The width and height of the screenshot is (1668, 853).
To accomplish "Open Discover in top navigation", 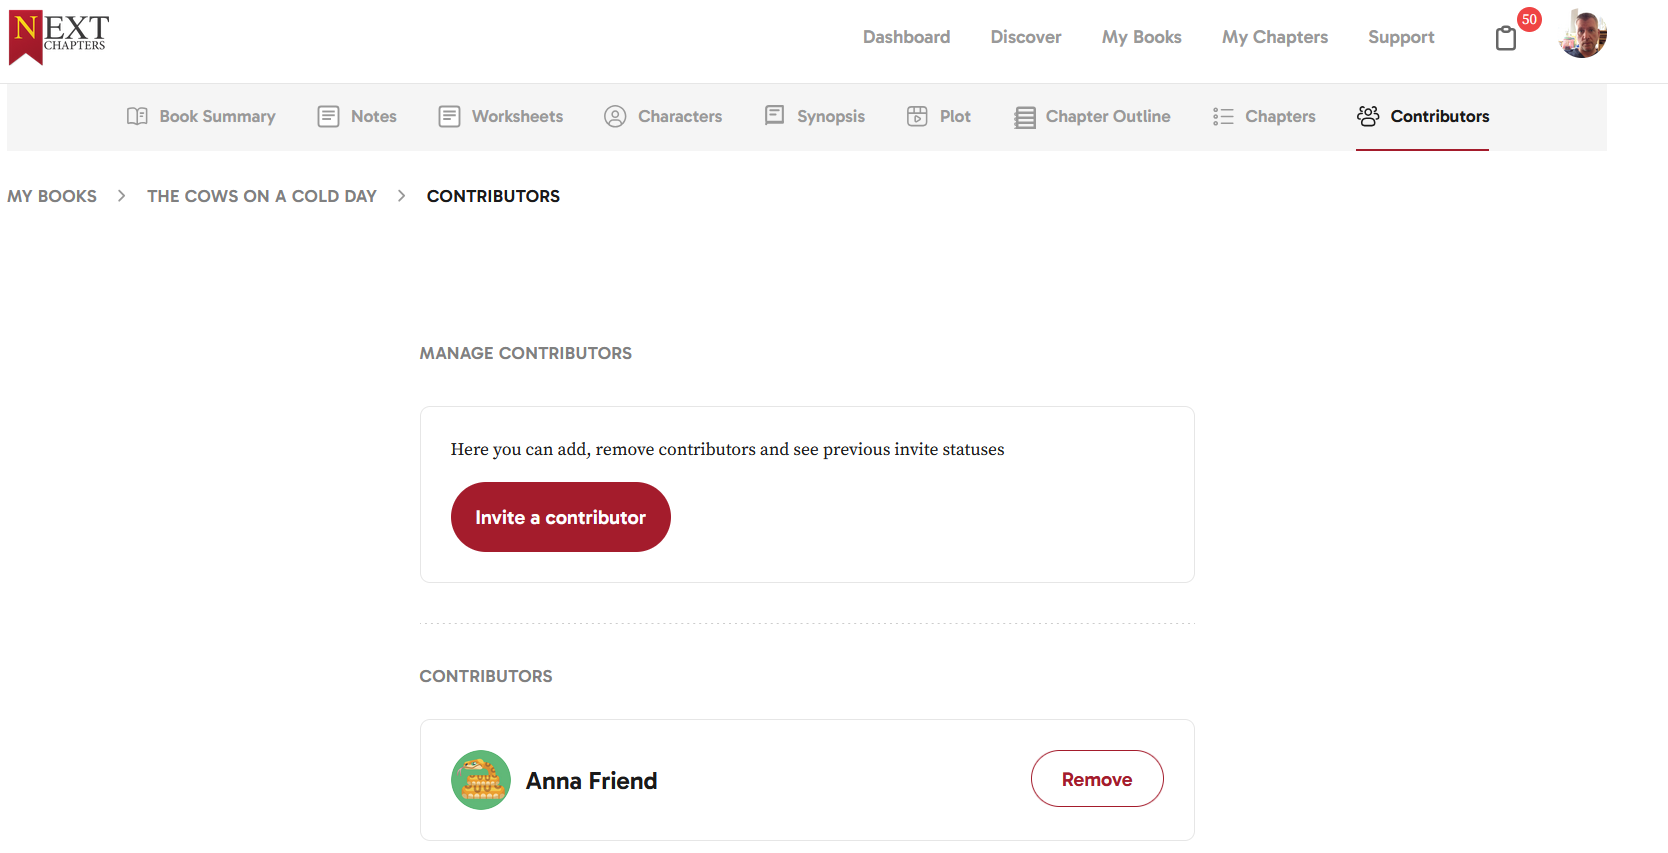I will 1026,37.
